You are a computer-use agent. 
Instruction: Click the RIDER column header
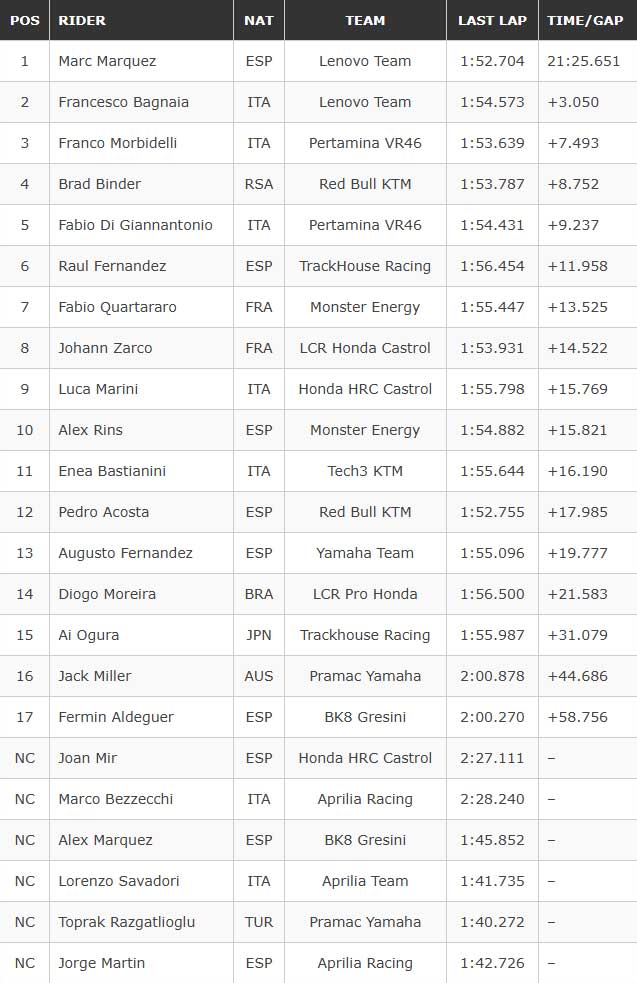click(x=82, y=20)
